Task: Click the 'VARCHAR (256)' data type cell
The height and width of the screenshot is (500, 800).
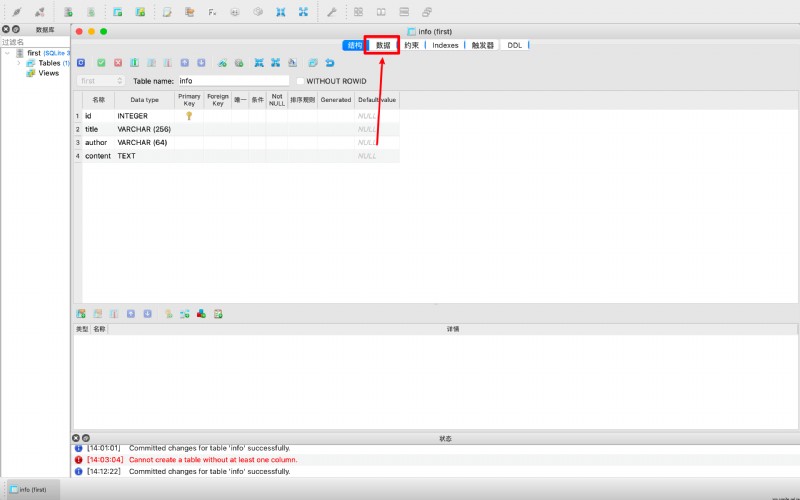Action: (x=144, y=130)
